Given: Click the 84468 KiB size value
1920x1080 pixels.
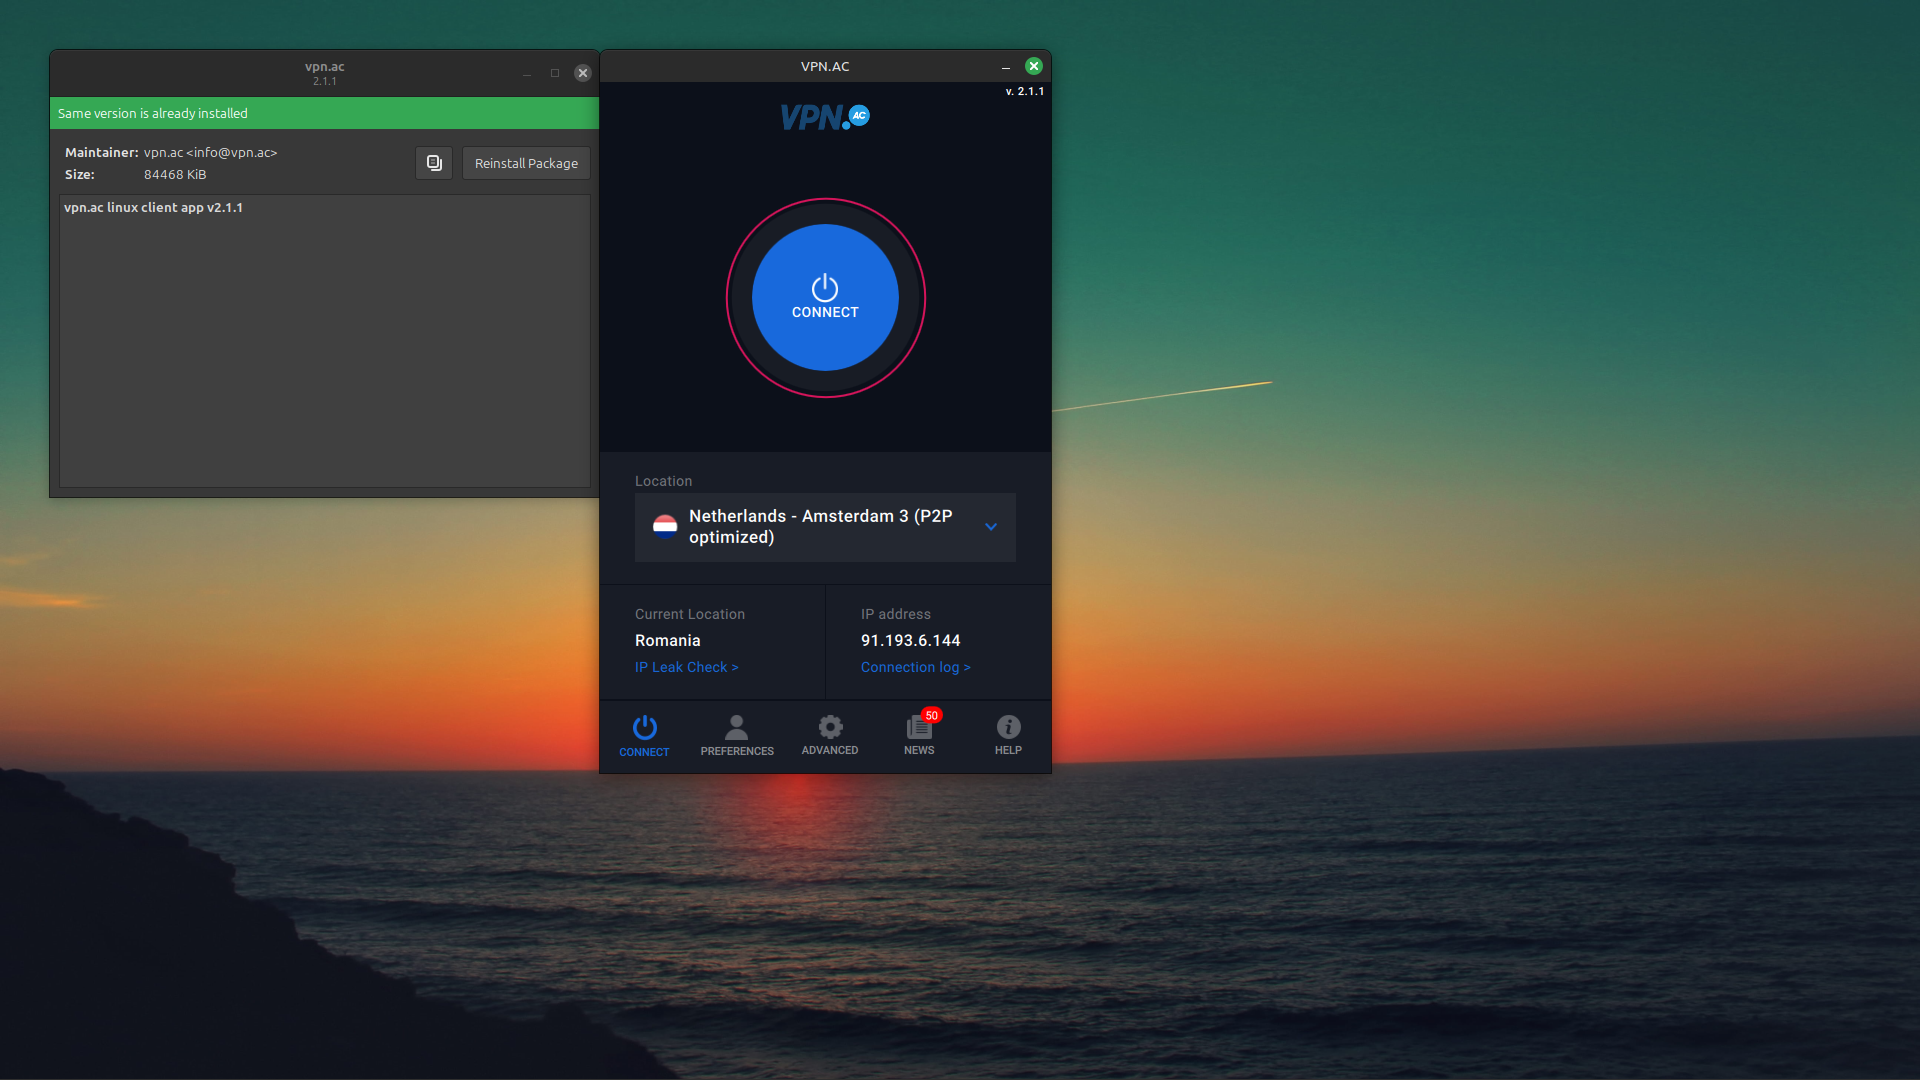Looking at the screenshot, I should click(x=175, y=174).
